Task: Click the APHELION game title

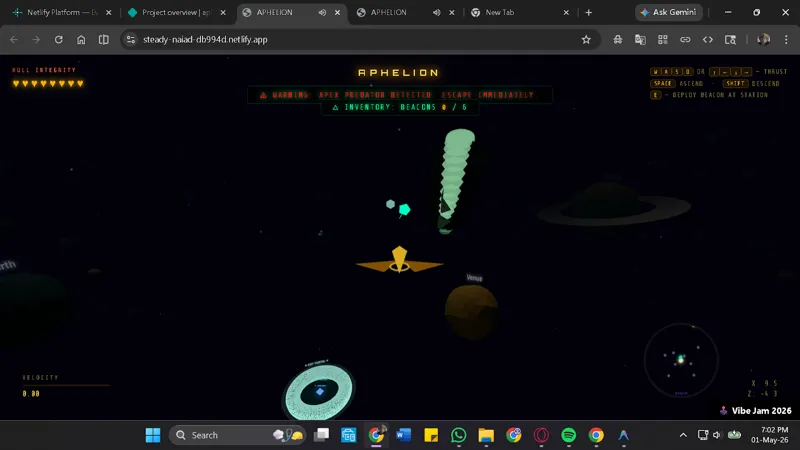Action: pyautogui.click(x=398, y=72)
